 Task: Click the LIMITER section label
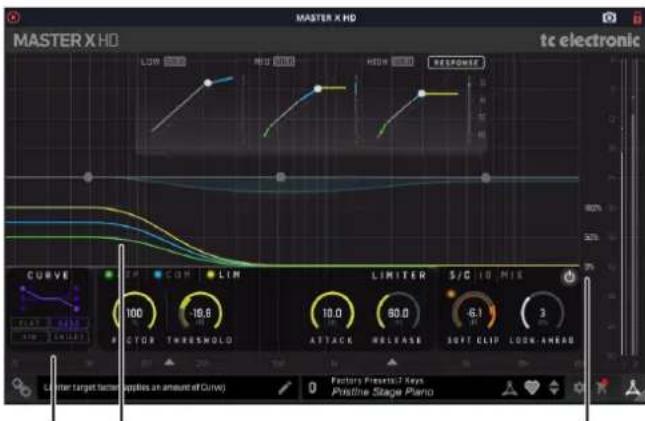pyautogui.click(x=399, y=275)
